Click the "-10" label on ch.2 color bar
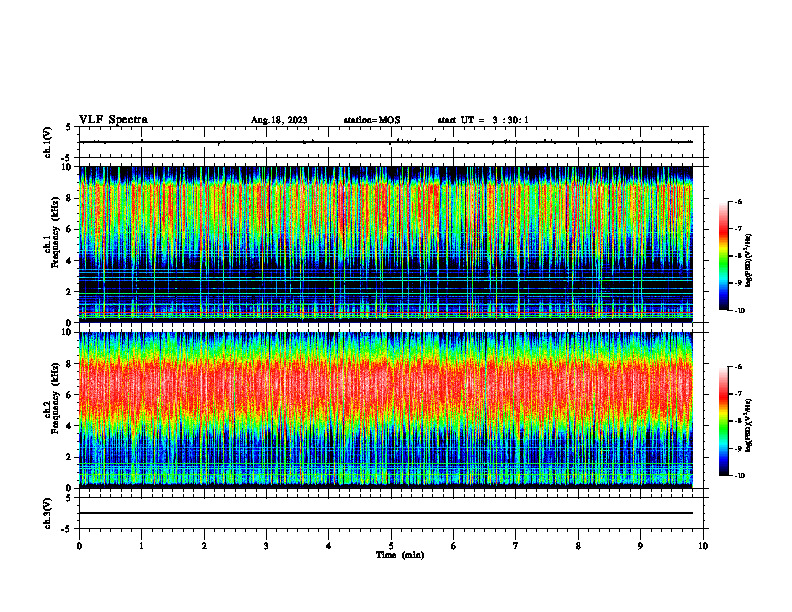The width and height of the screenshot is (792, 612). click(x=739, y=475)
